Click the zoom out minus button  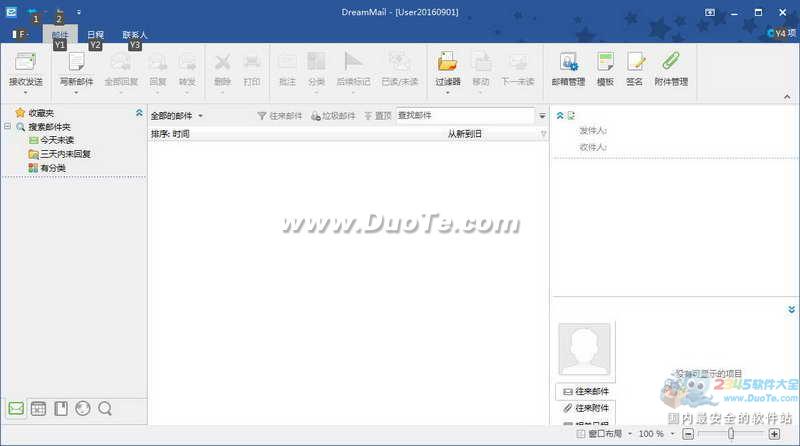(688, 434)
